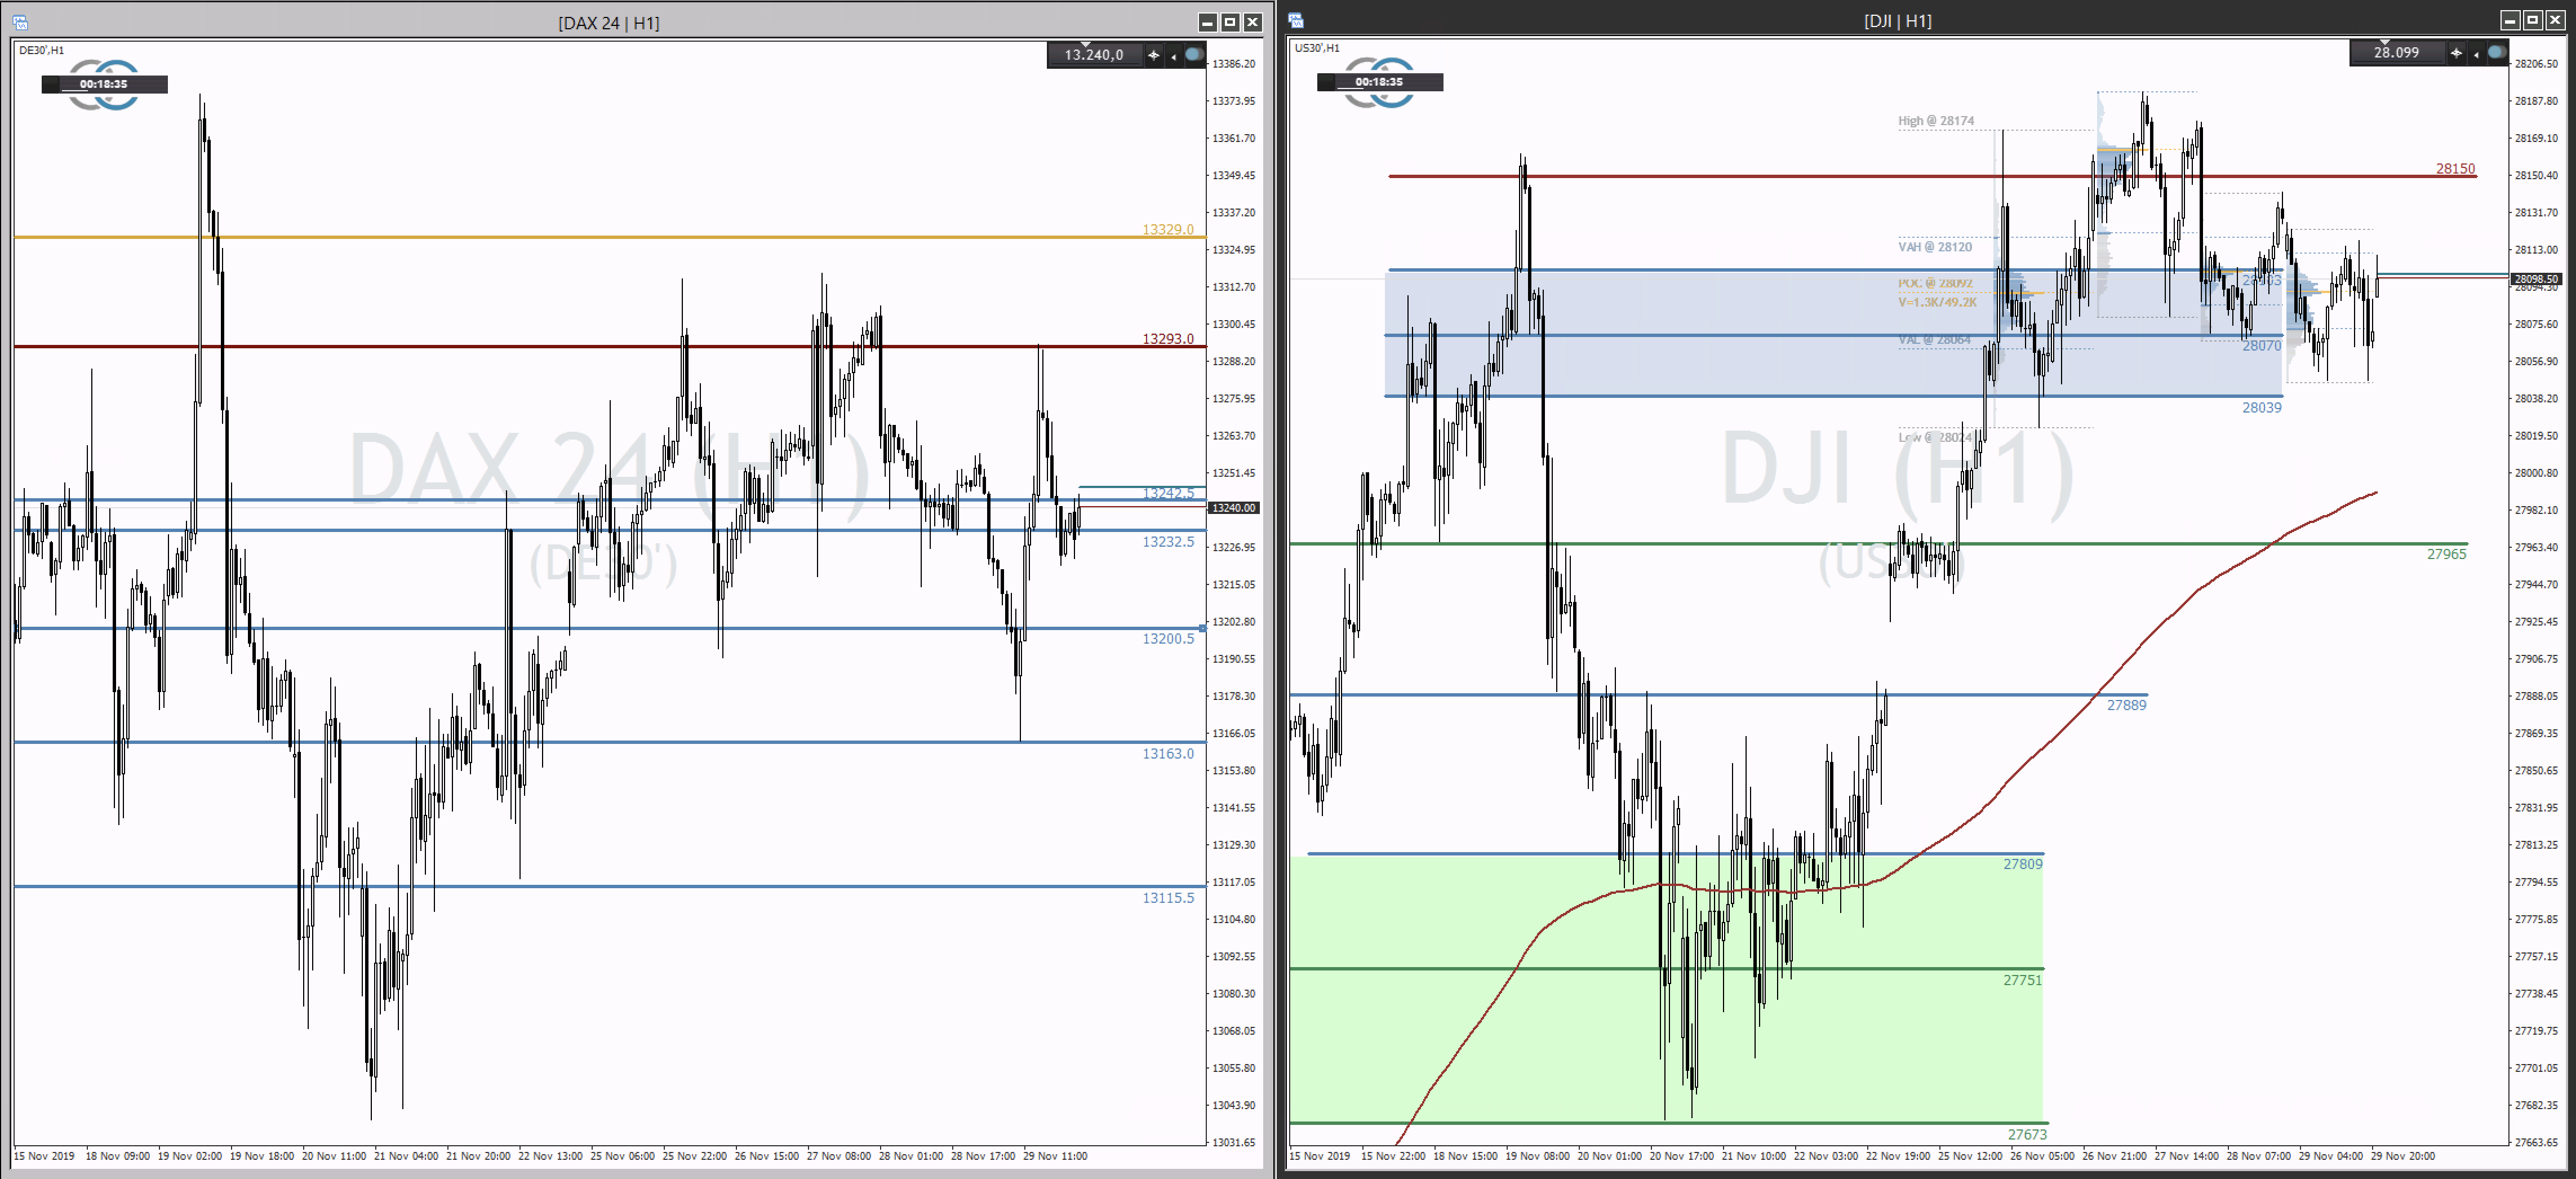The height and width of the screenshot is (1179, 2576).
Task: Maximize the DAX 24 chart window
Action: tap(1230, 22)
